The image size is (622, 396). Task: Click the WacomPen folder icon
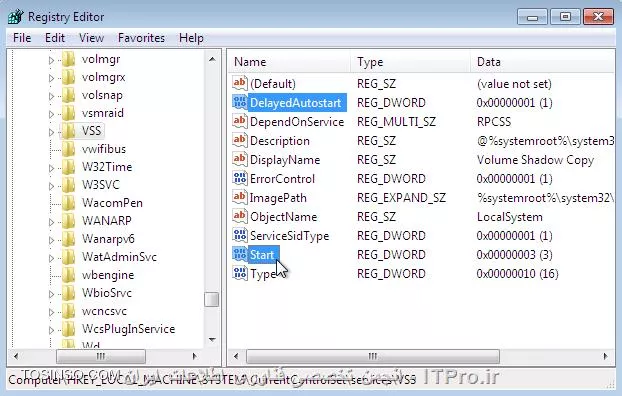pyautogui.click(x=69, y=203)
